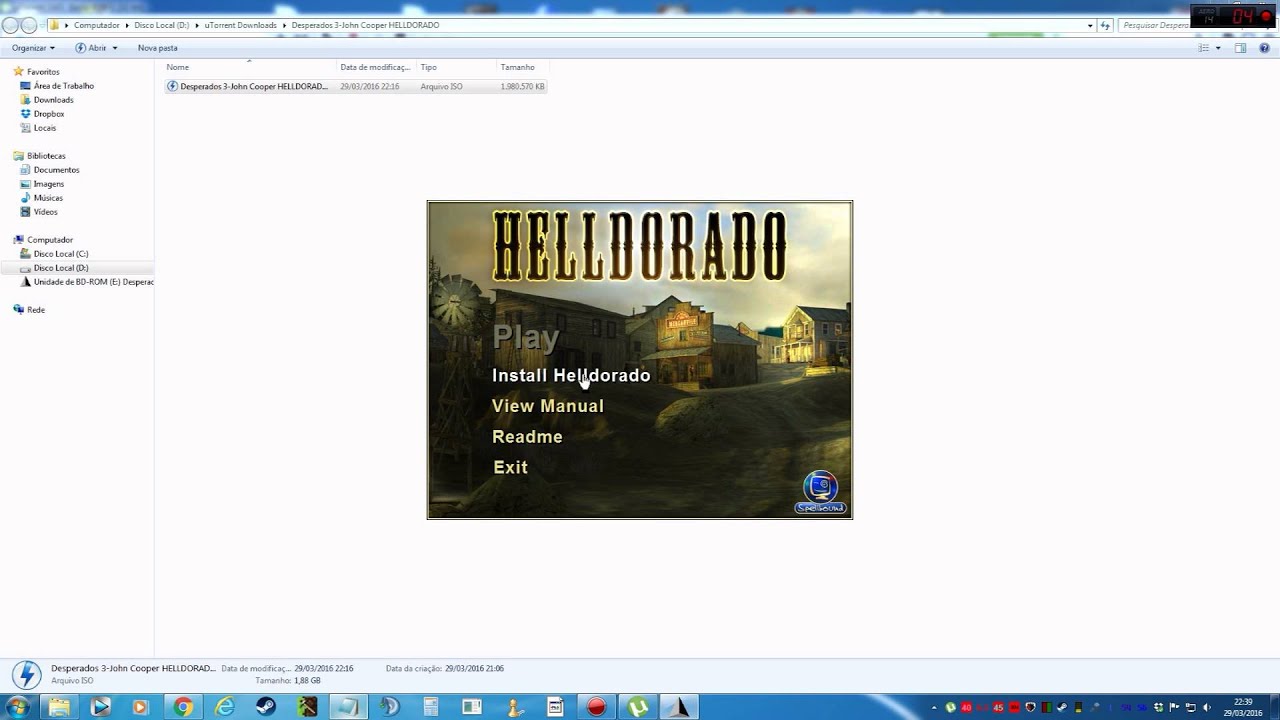The width and height of the screenshot is (1280, 720).
Task: Click Computador in the address breadcrumb
Action: 96,25
